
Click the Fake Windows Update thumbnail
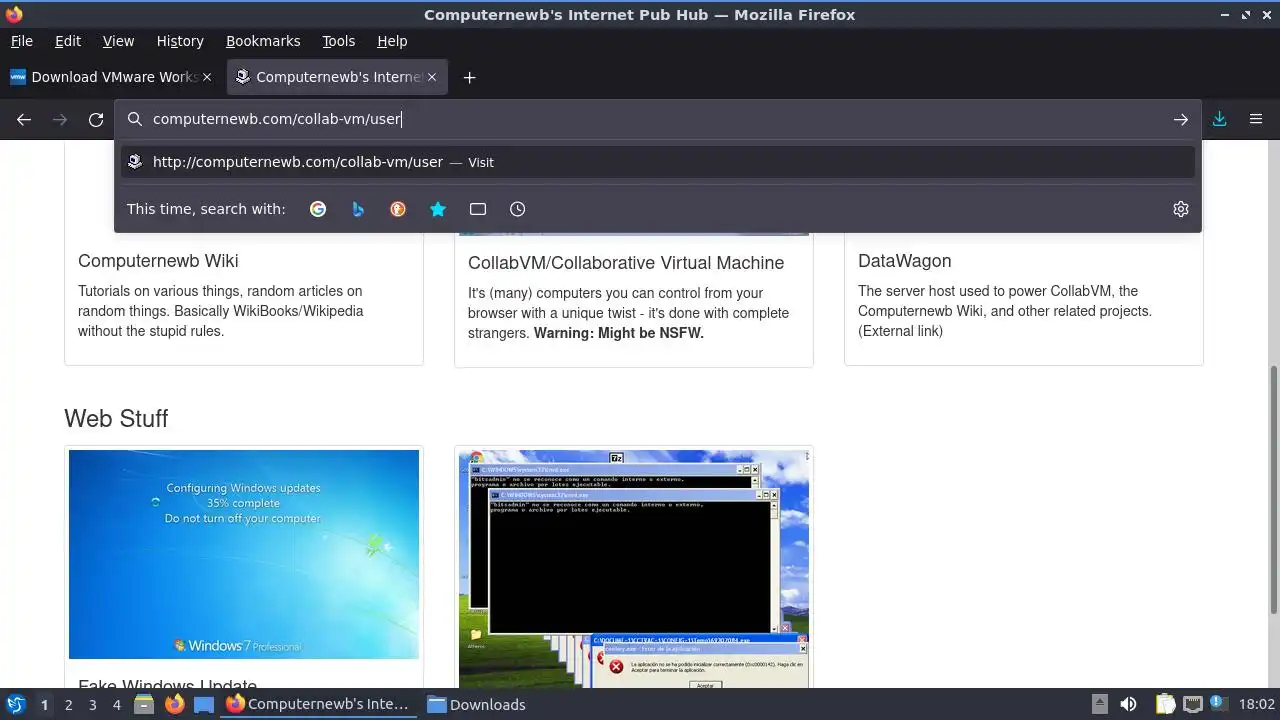tap(244, 554)
